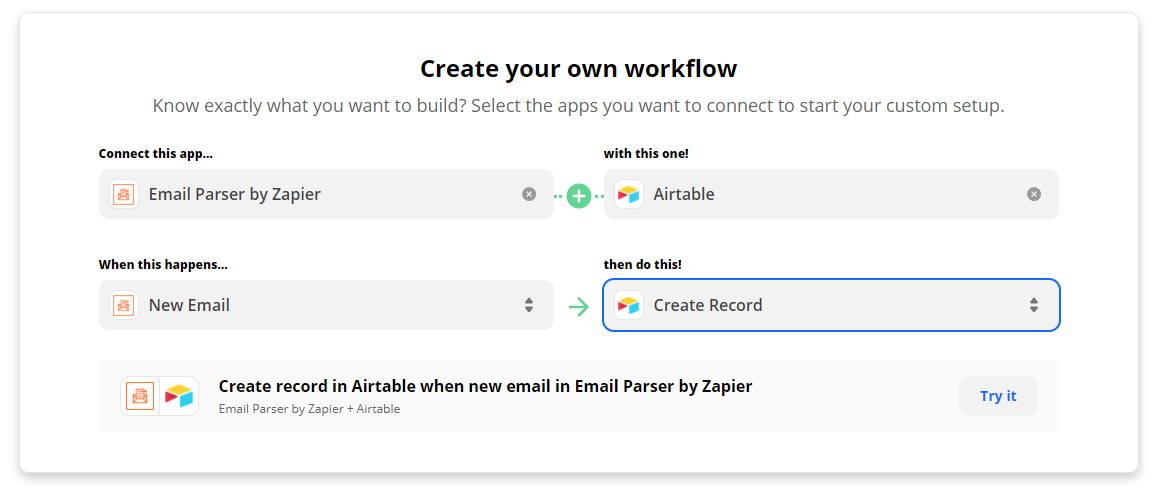Click Email Parser icon in workflow summary
The width and height of the screenshot is (1162, 488).
(x=140, y=396)
